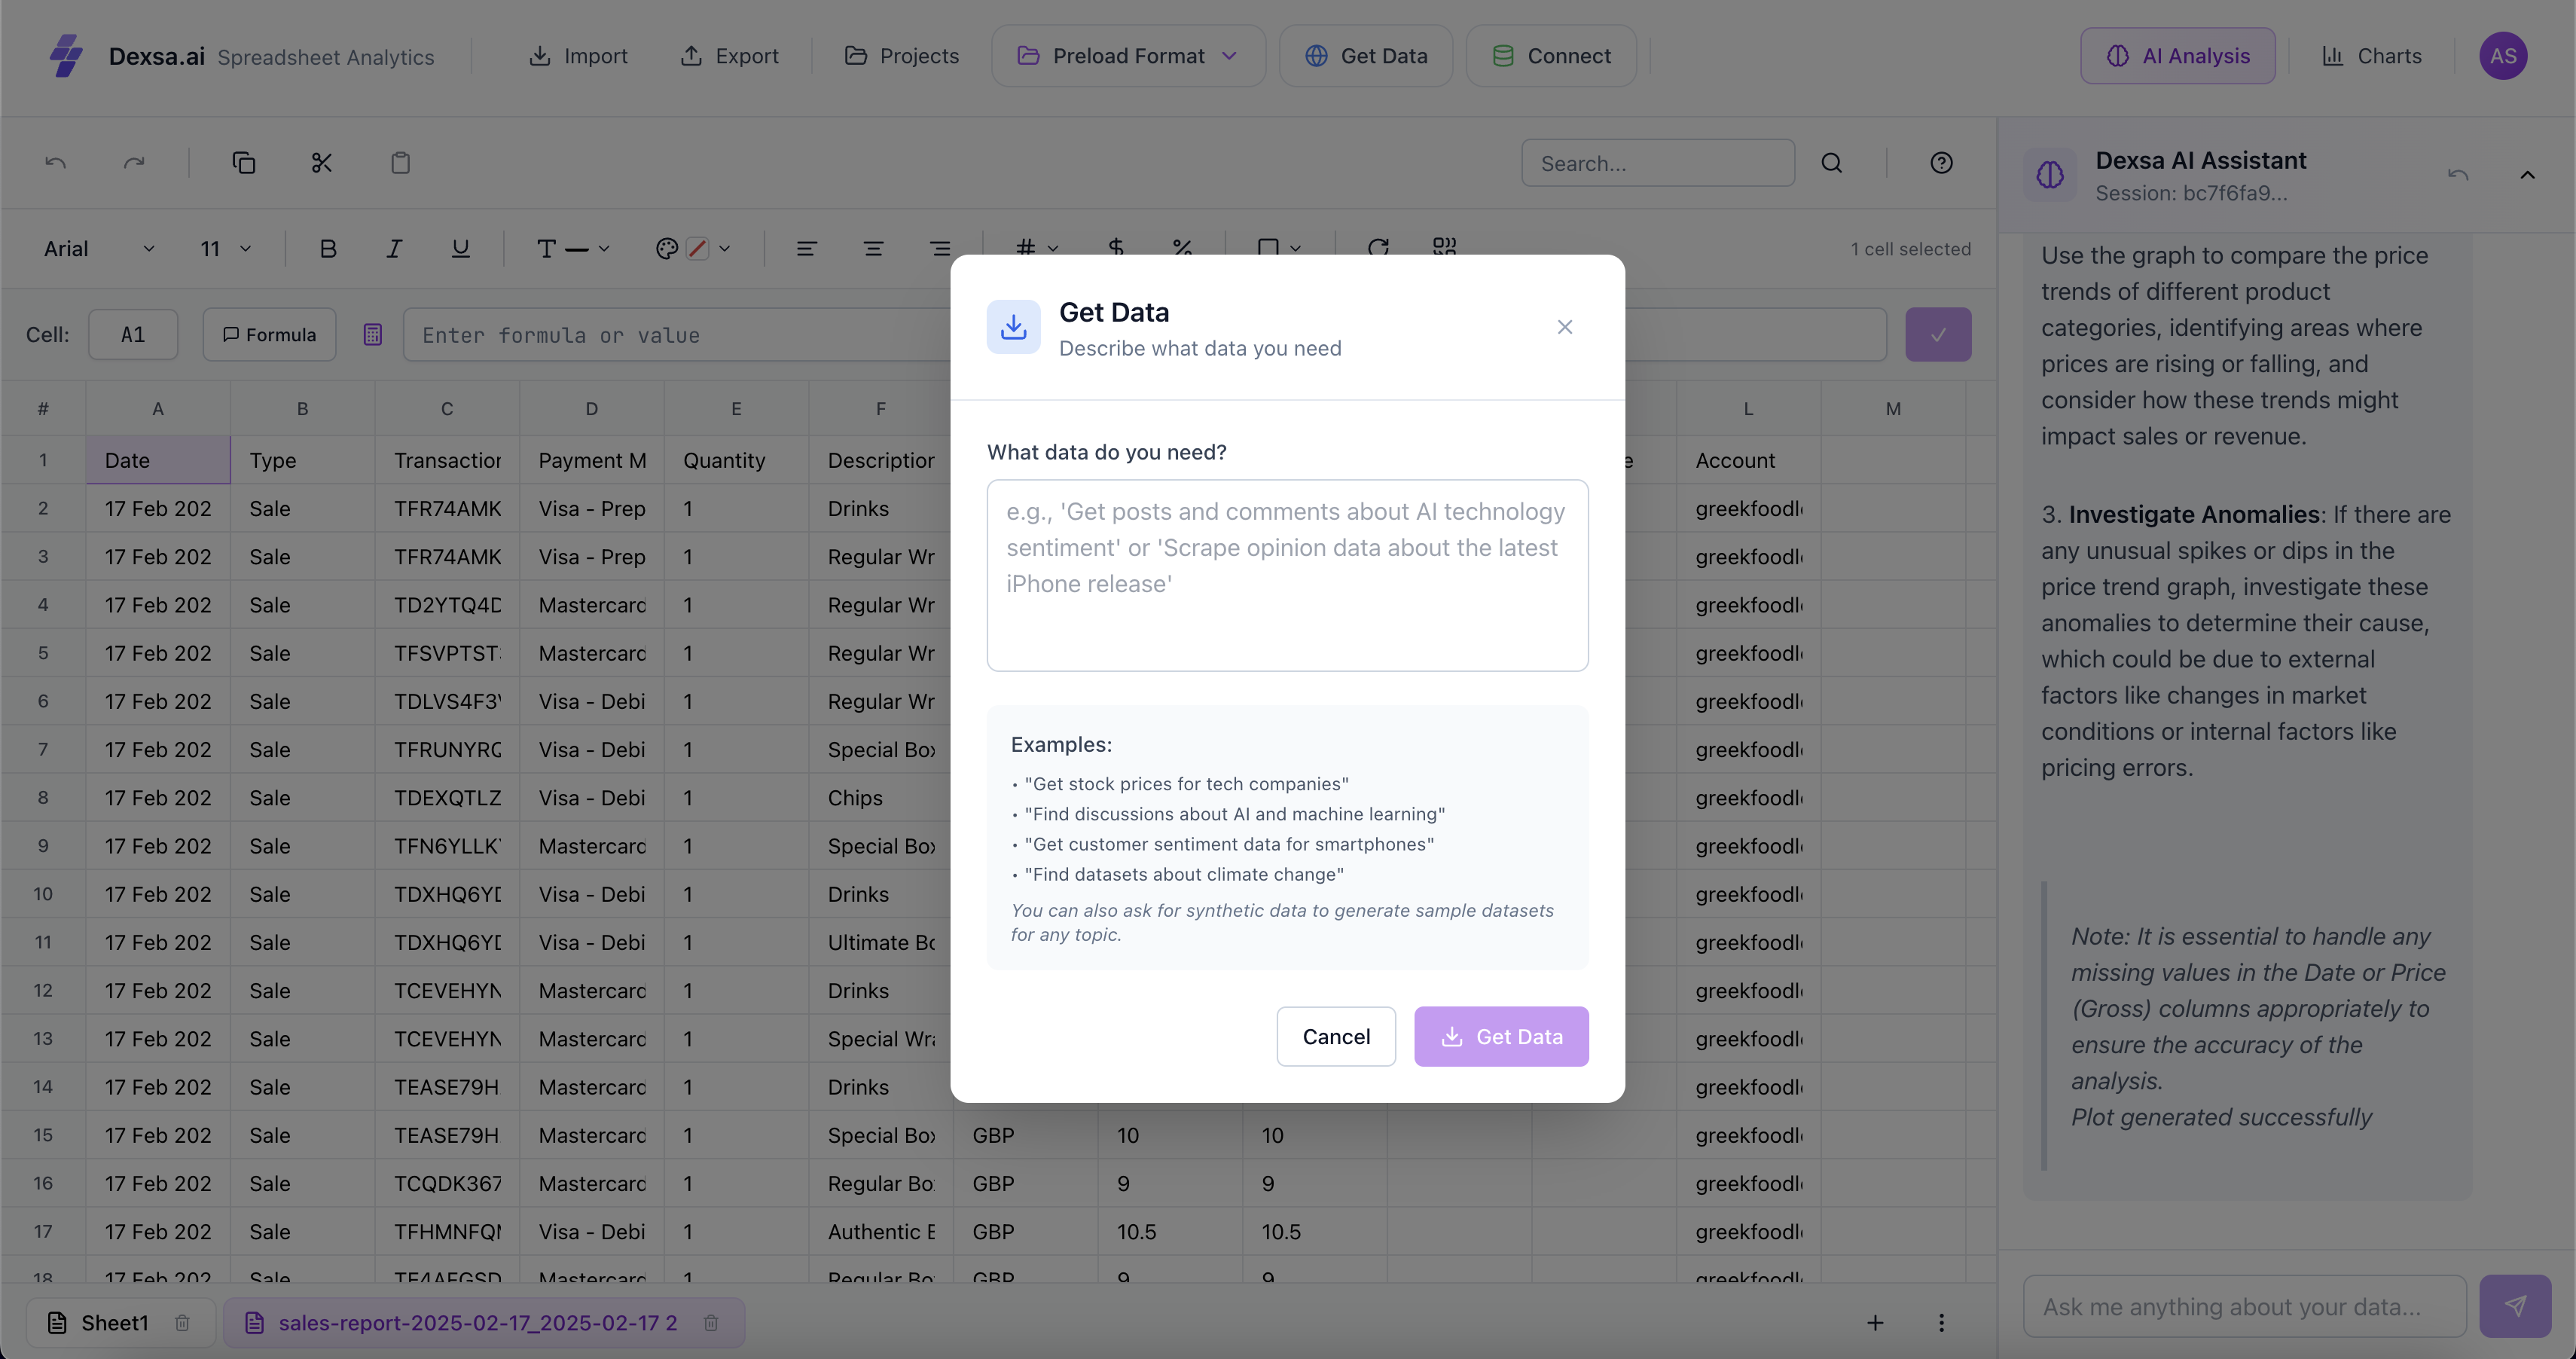This screenshot has height=1359, width=2576.
Task: Click the 'Ultimate Bo' cell in row 11
Action: 881,942
